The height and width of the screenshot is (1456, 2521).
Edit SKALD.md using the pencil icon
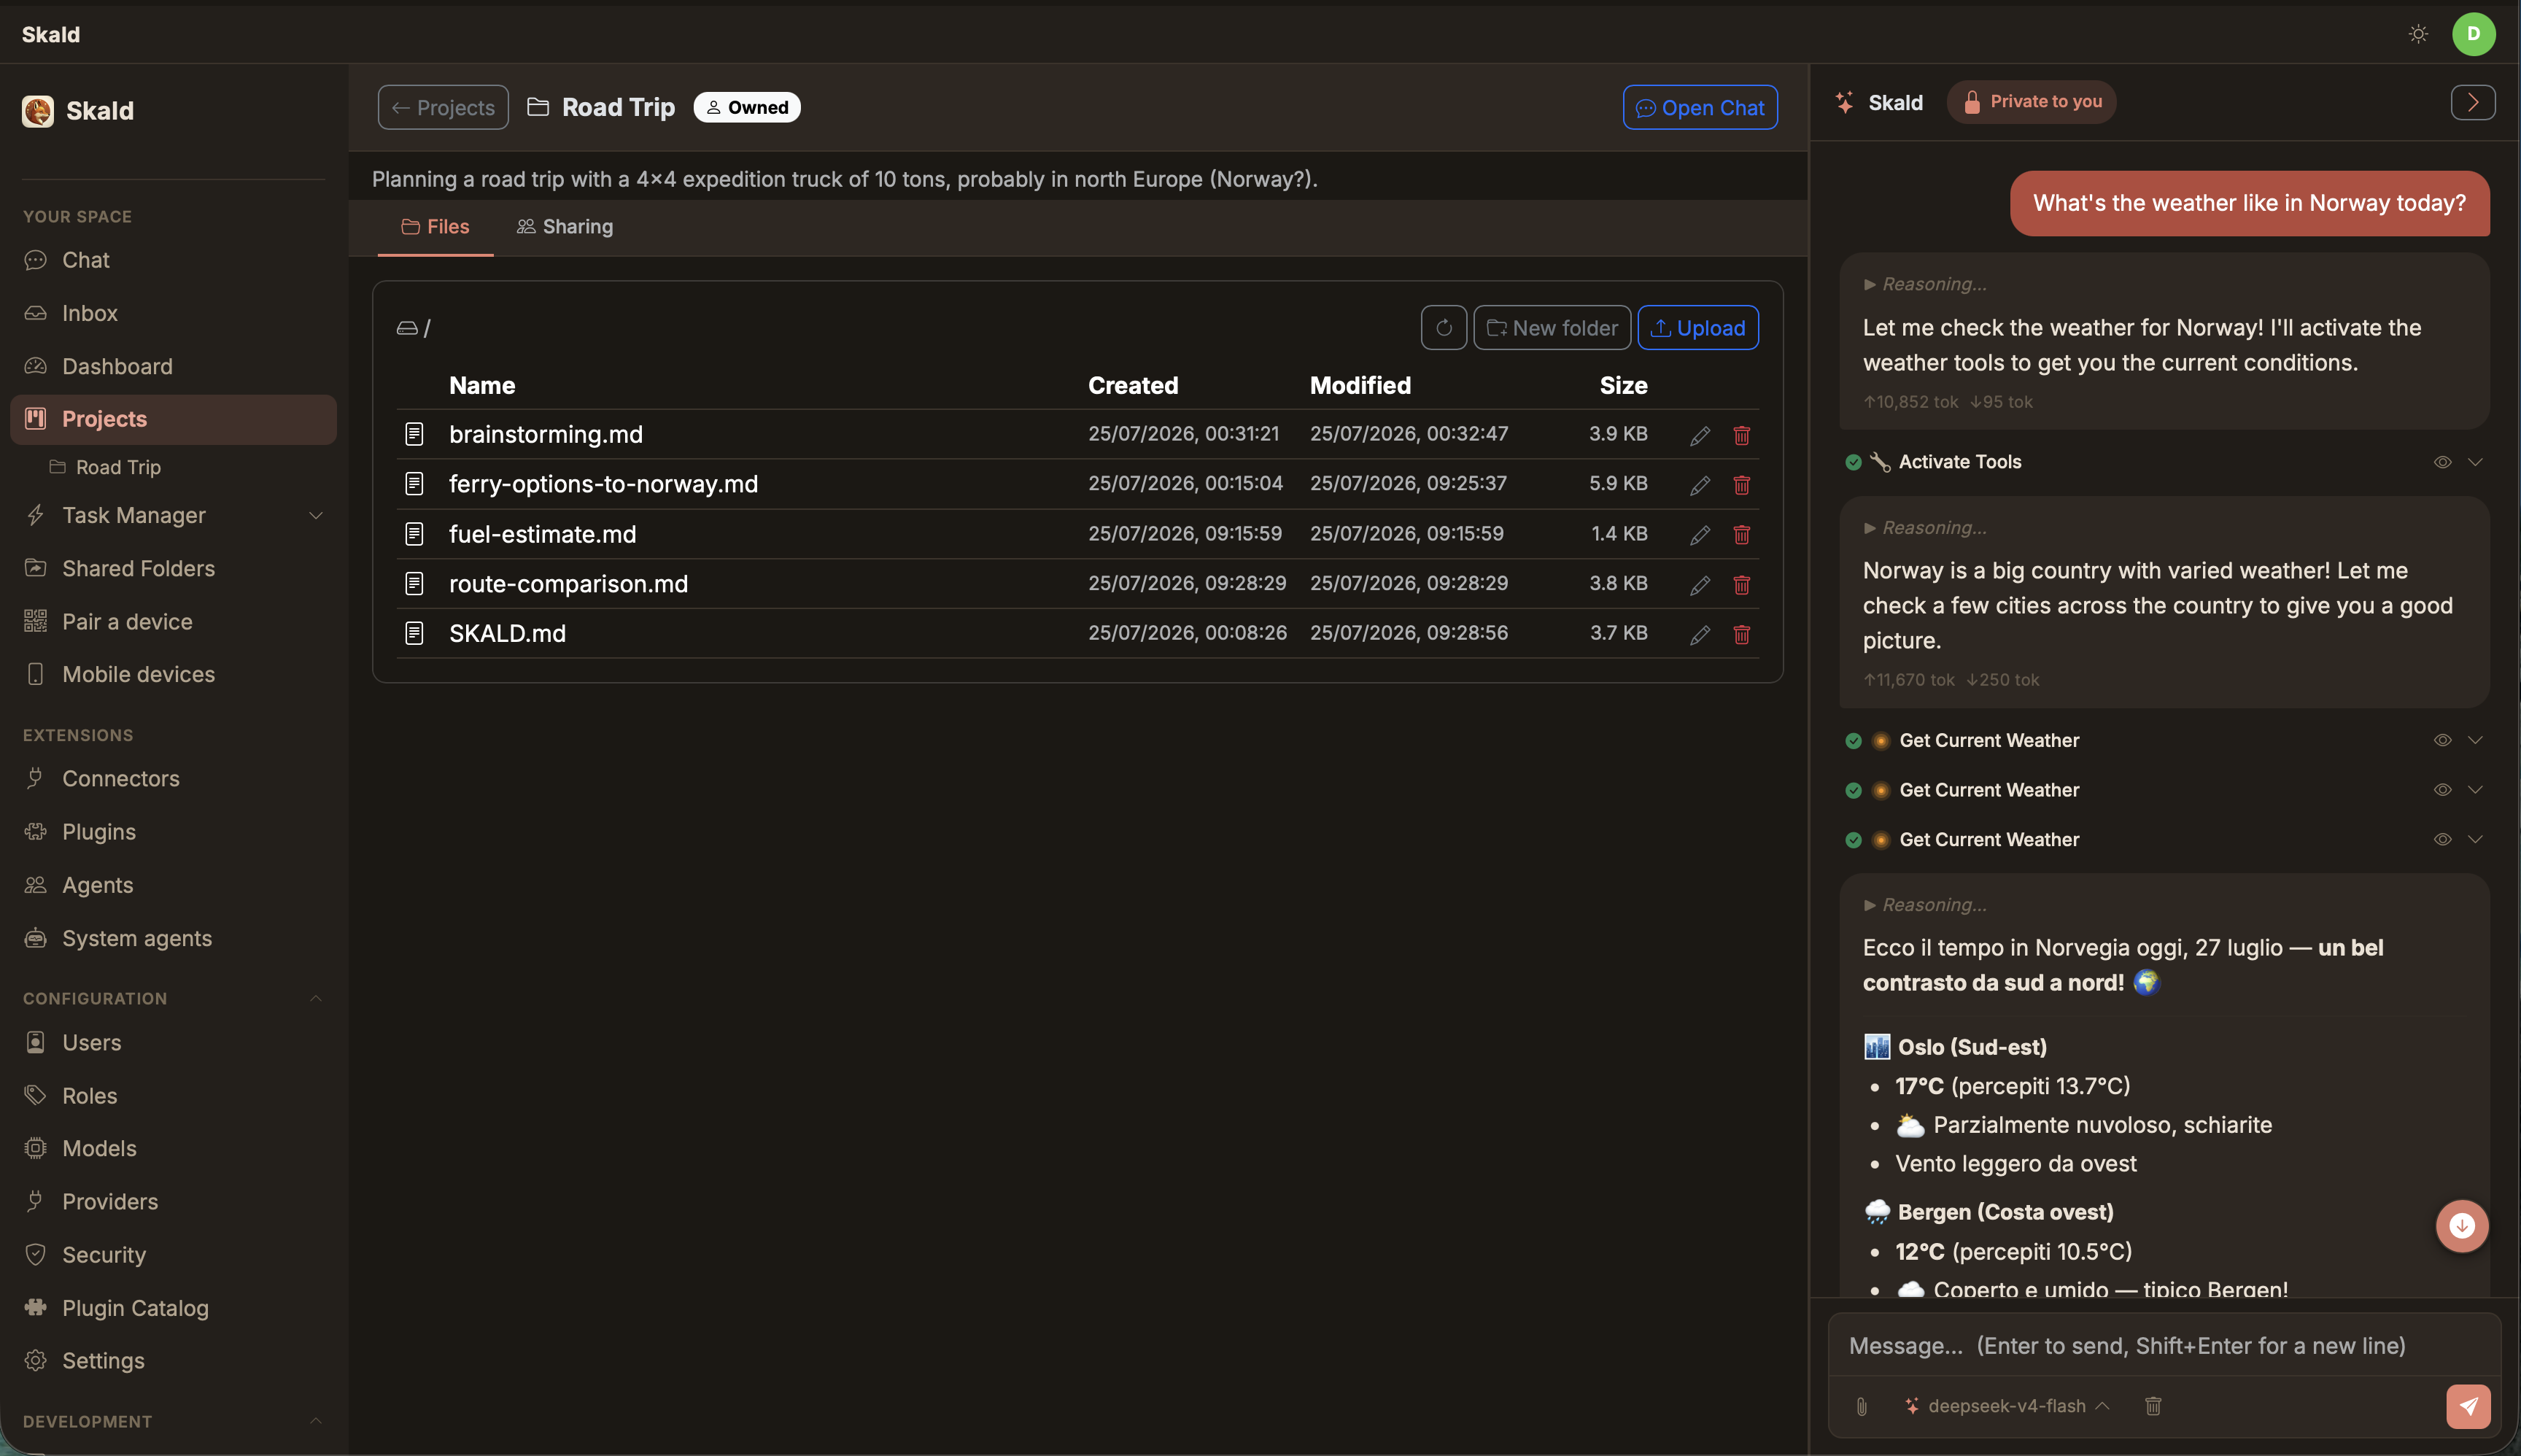coord(1700,635)
